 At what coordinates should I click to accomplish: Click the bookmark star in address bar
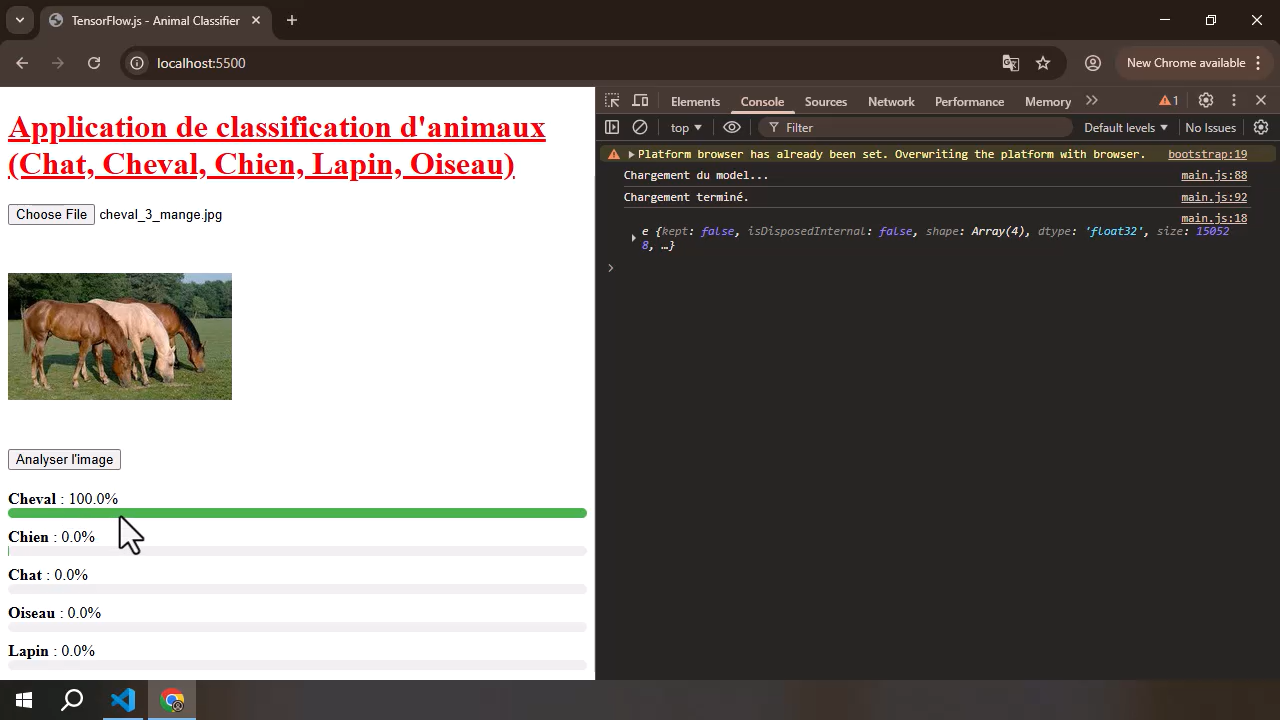point(1043,63)
